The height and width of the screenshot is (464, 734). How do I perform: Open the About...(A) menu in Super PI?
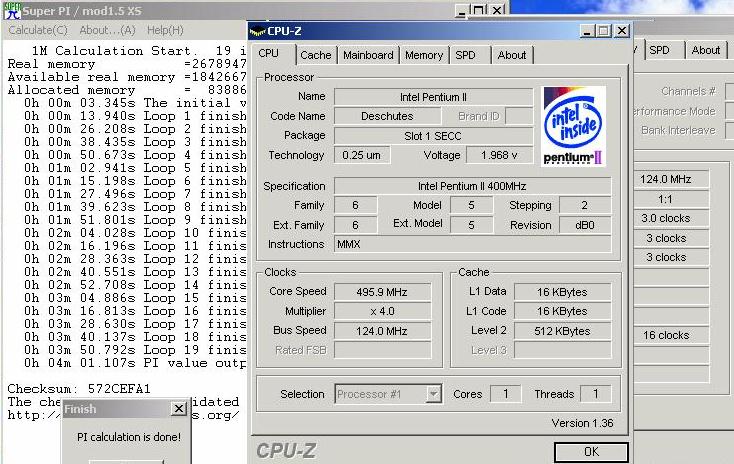[x=107, y=30]
